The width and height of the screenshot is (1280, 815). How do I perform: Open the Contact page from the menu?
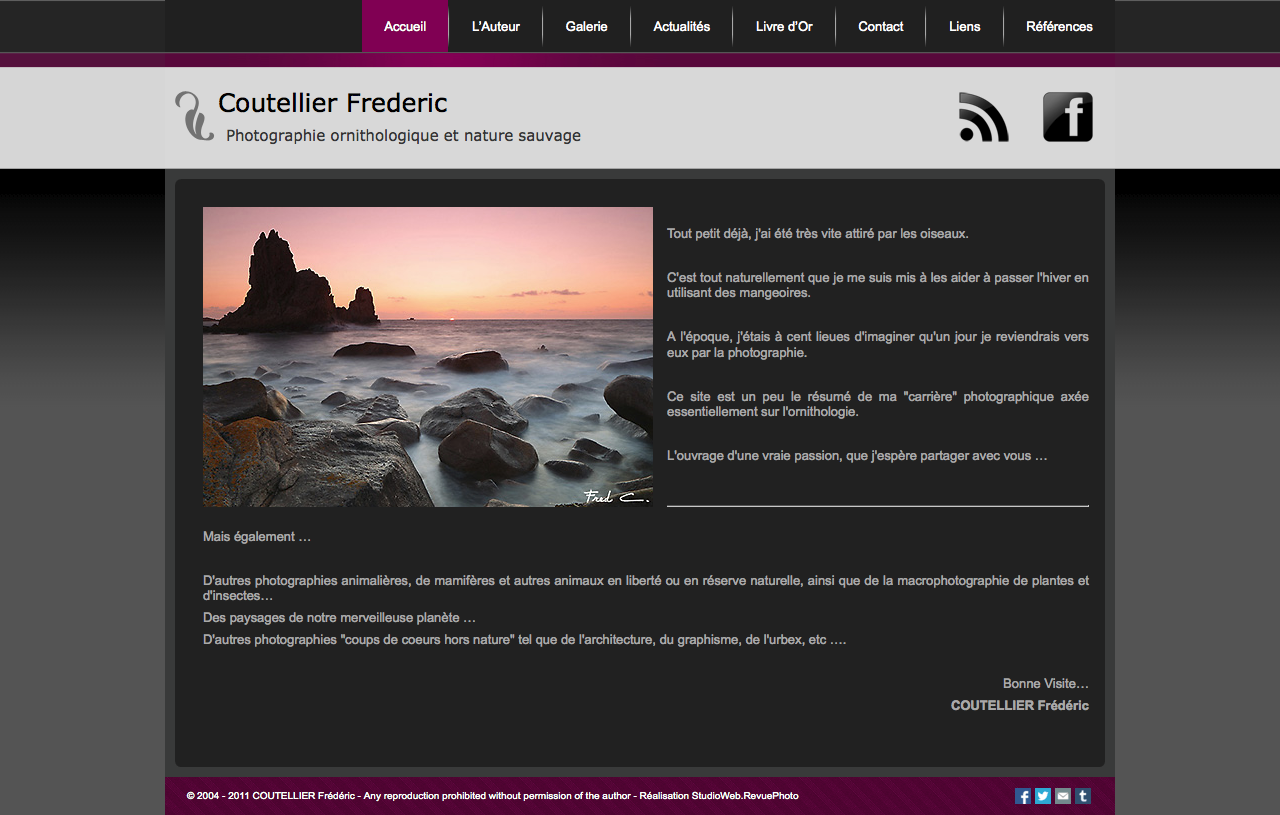[x=880, y=27]
